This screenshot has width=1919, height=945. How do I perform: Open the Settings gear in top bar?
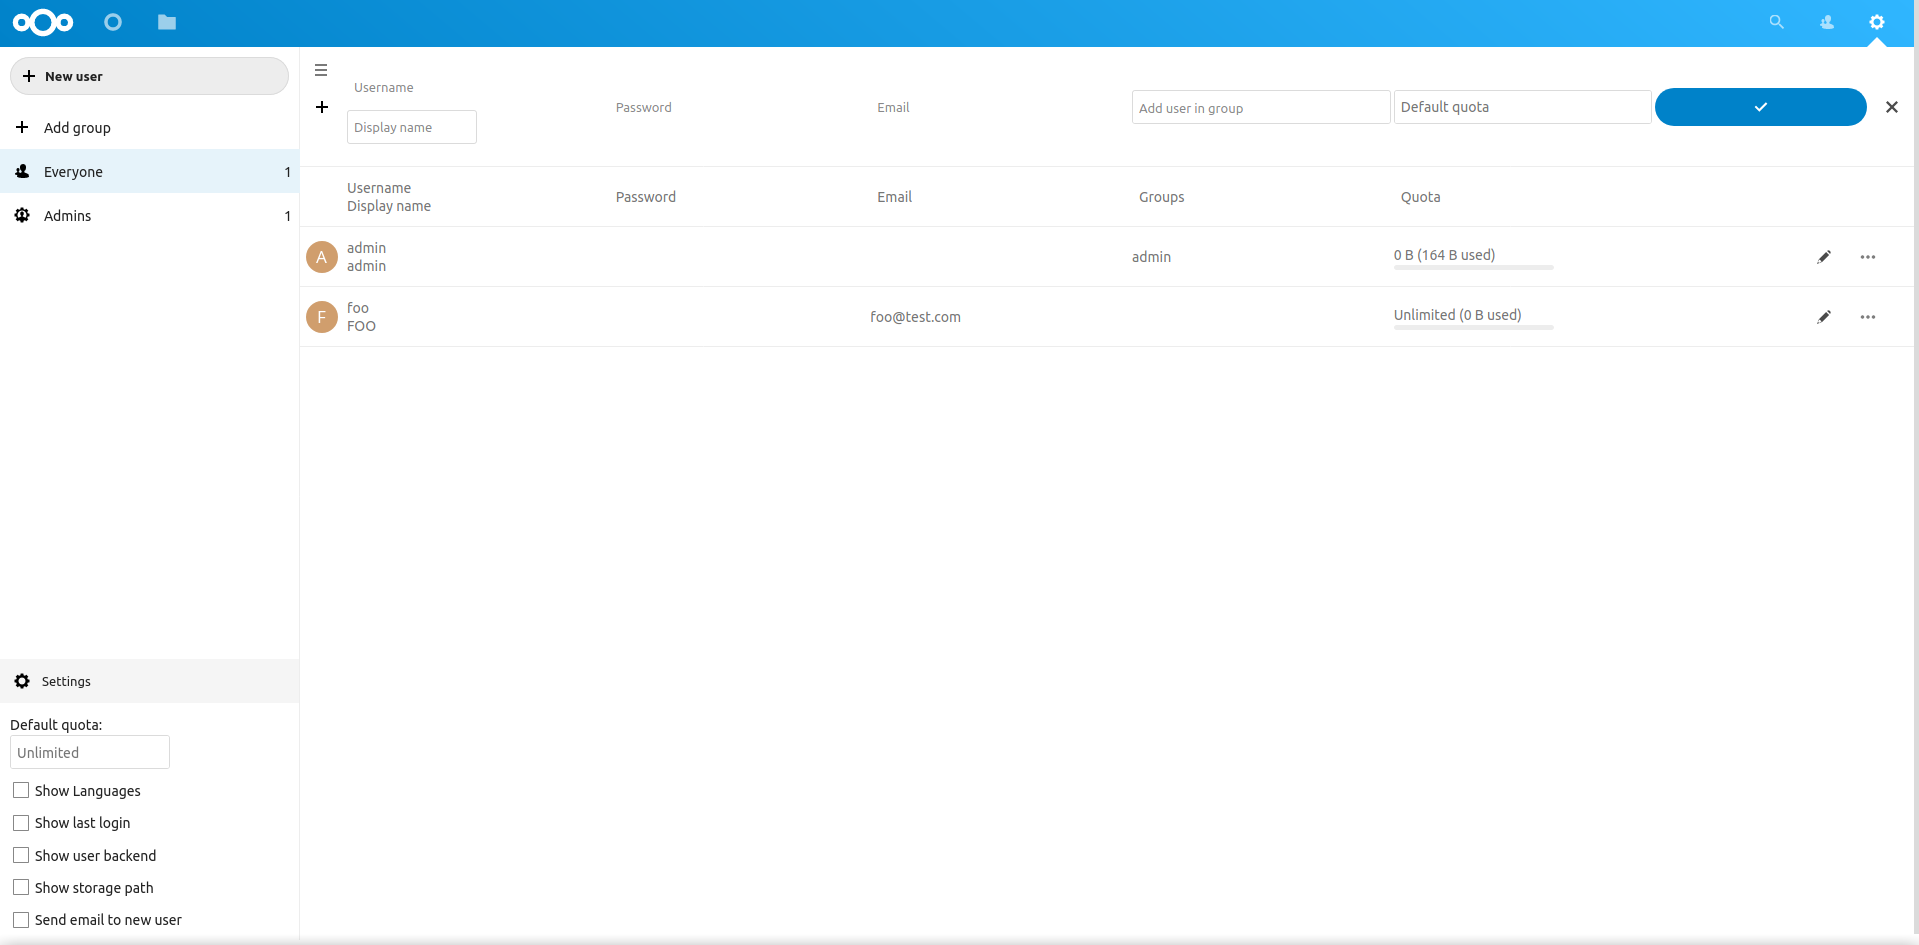pyautogui.click(x=1877, y=22)
